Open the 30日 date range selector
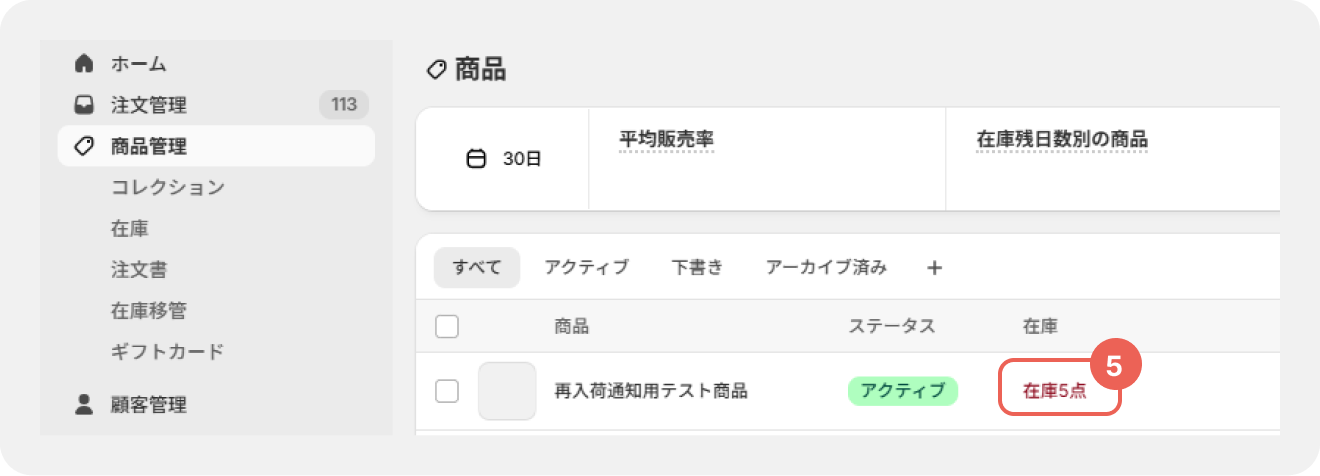The width and height of the screenshot is (1320, 476). 503,158
